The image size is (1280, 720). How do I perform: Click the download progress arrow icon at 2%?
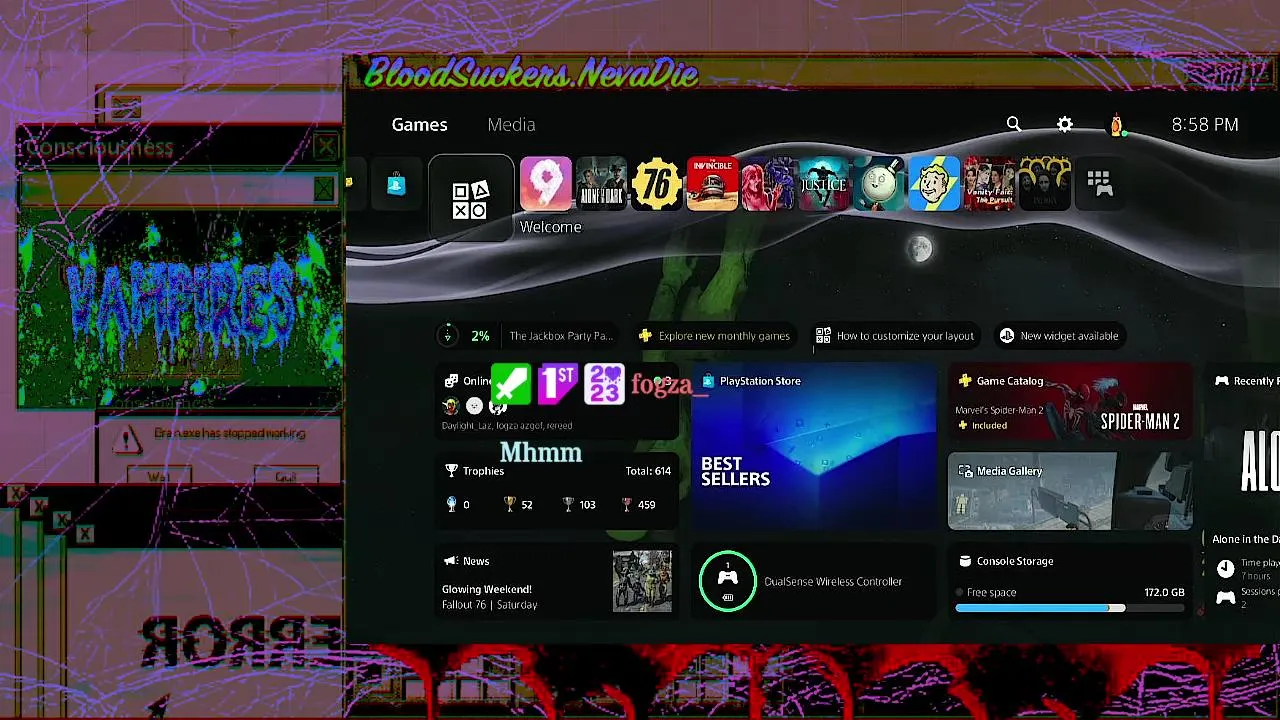coord(448,336)
